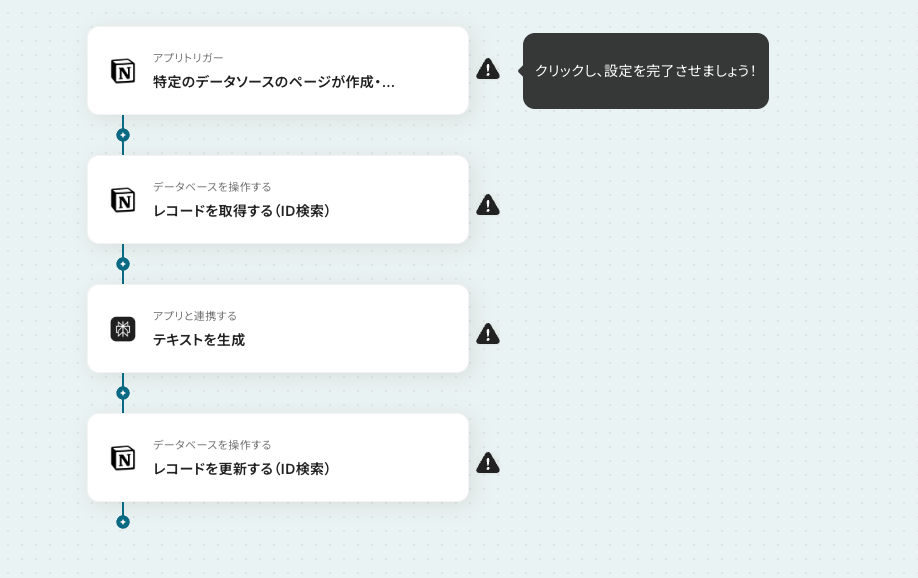Viewport: 918px width, 578px height.
Task: Click warning icon beside the app trigger step
Action: coord(488,69)
